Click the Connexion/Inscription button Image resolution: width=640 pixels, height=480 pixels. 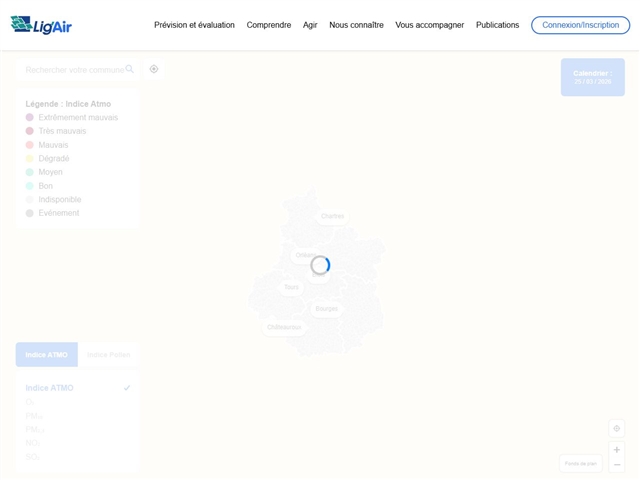pyautogui.click(x=580, y=25)
